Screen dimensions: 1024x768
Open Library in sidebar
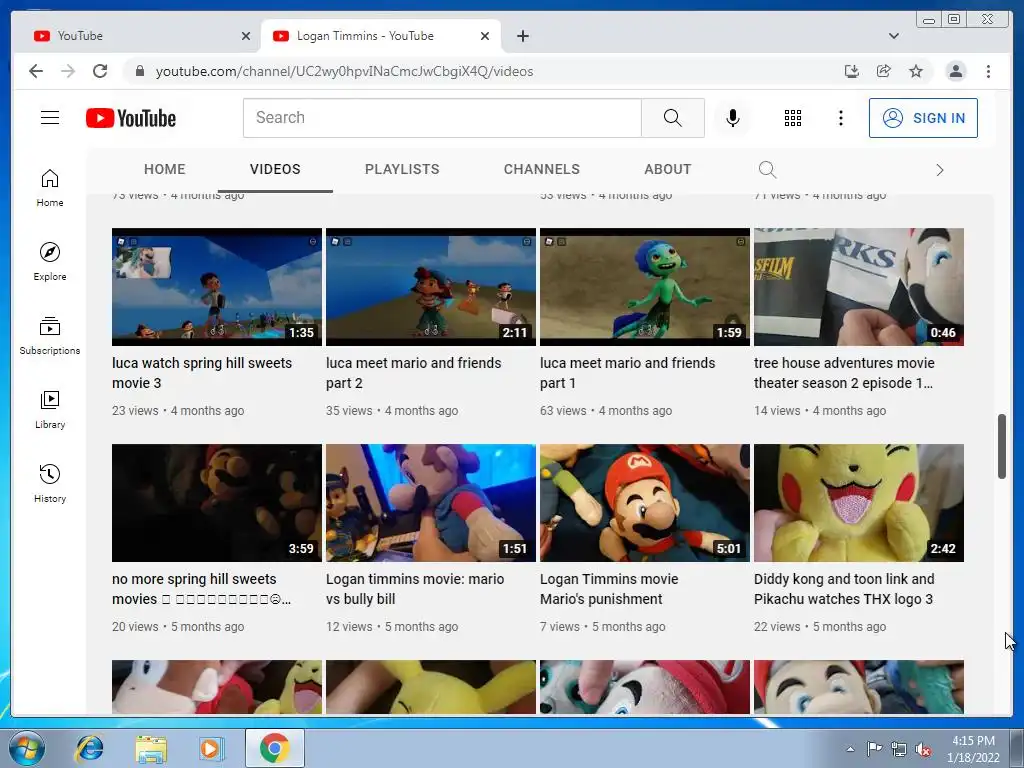(x=50, y=409)
